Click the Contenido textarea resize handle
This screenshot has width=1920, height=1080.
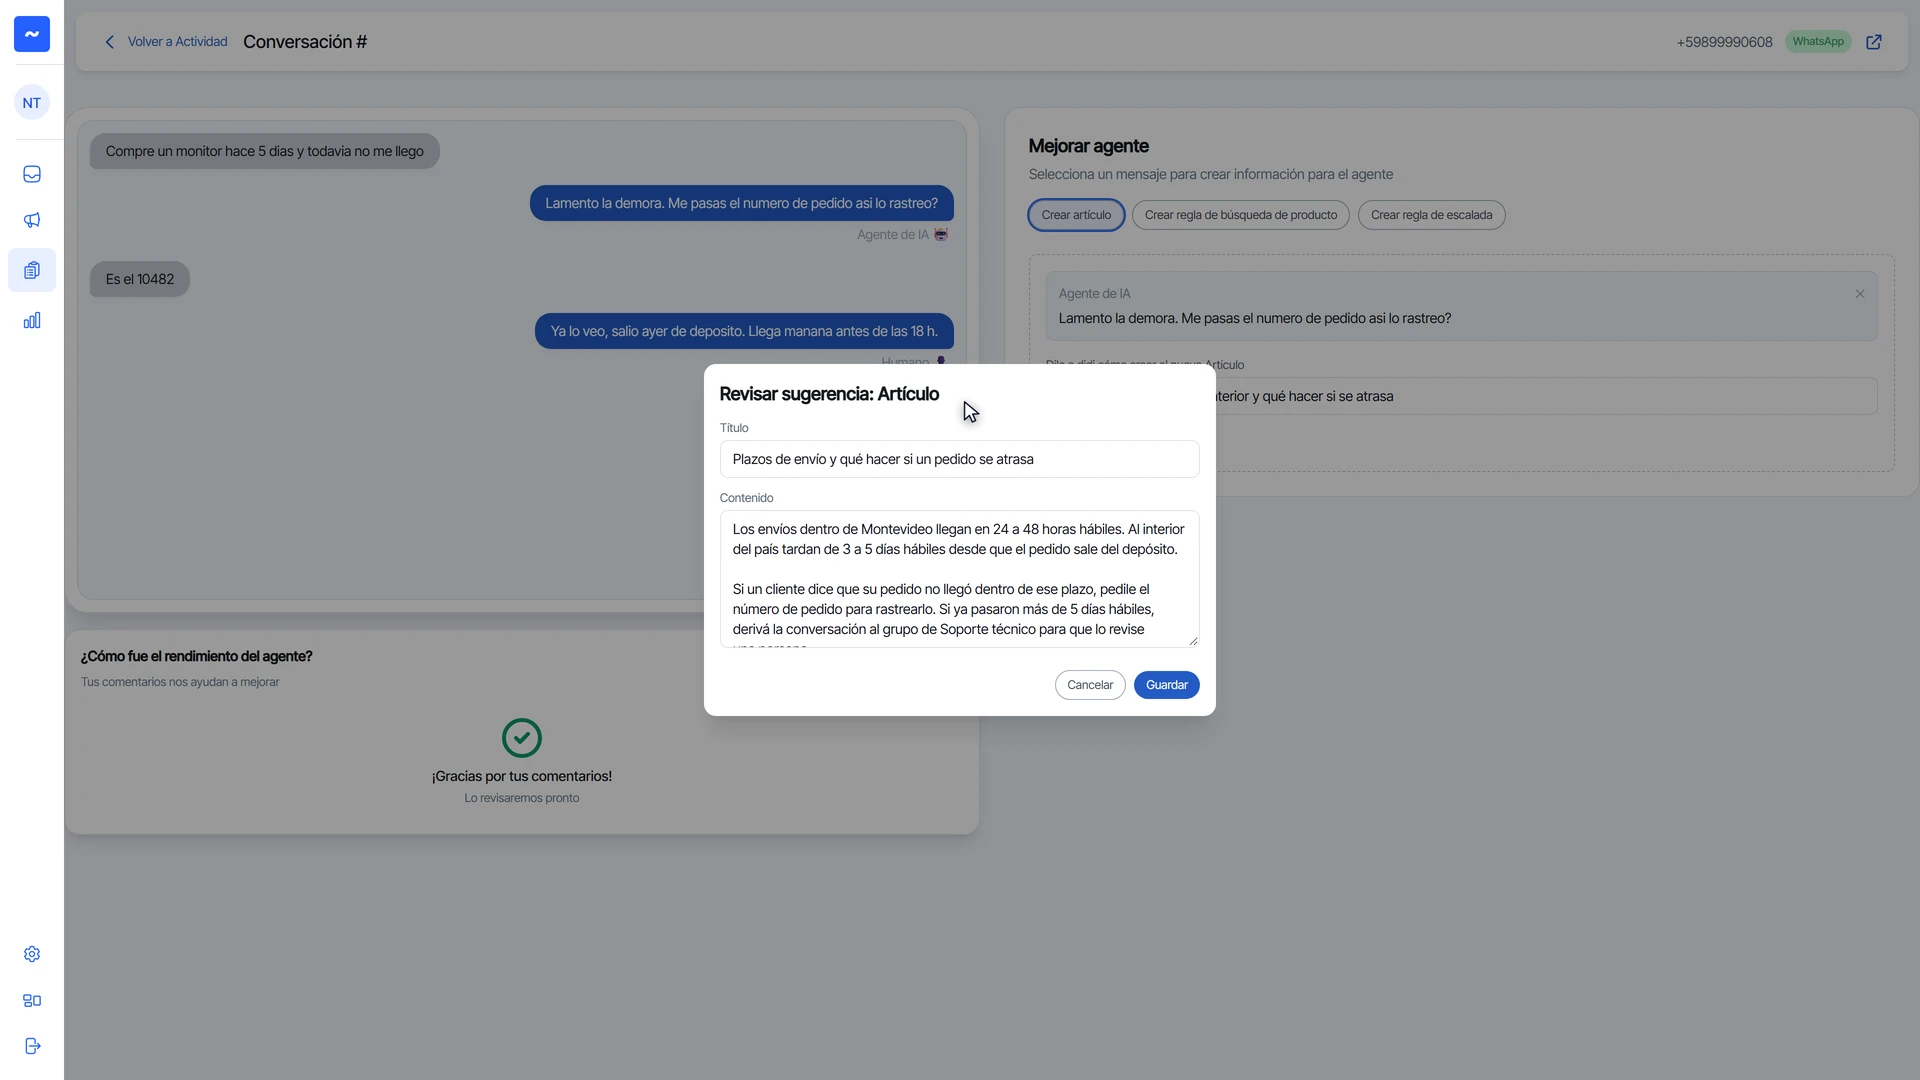point(1193,641)
